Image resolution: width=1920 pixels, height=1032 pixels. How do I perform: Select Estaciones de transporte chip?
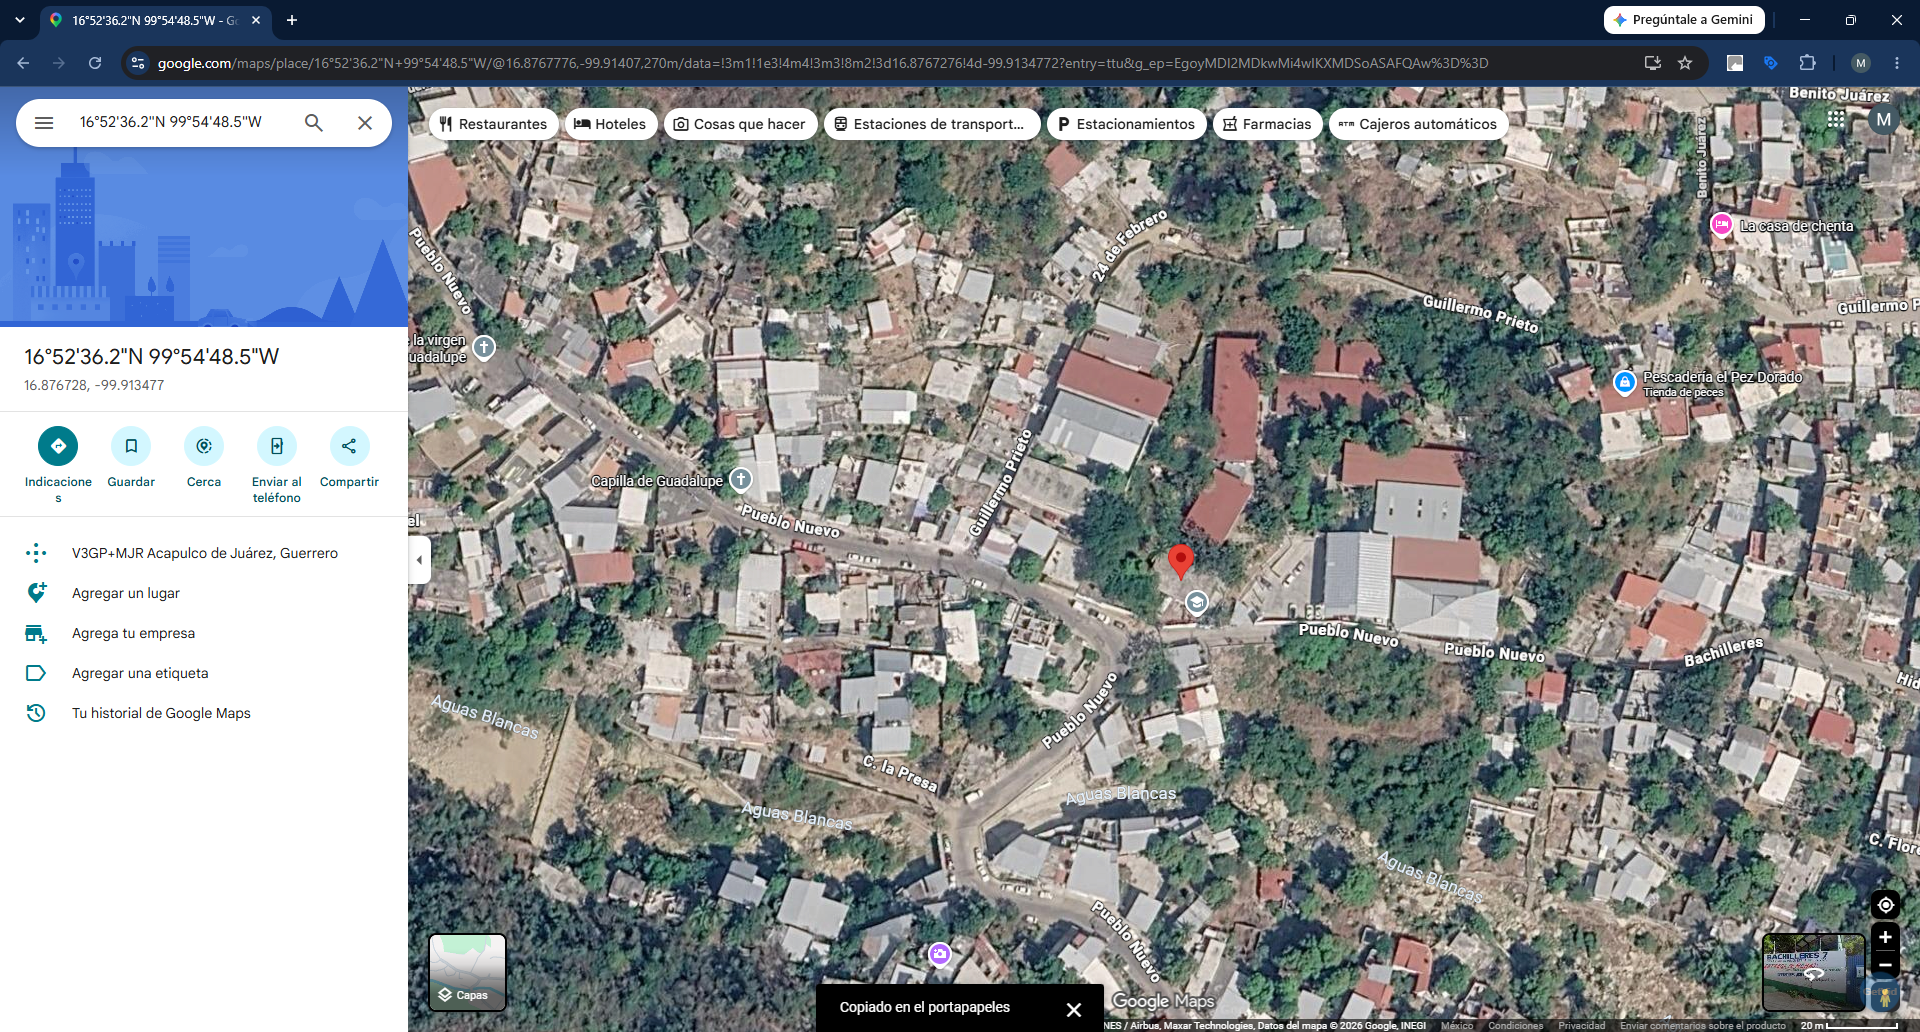coord(931,124)
